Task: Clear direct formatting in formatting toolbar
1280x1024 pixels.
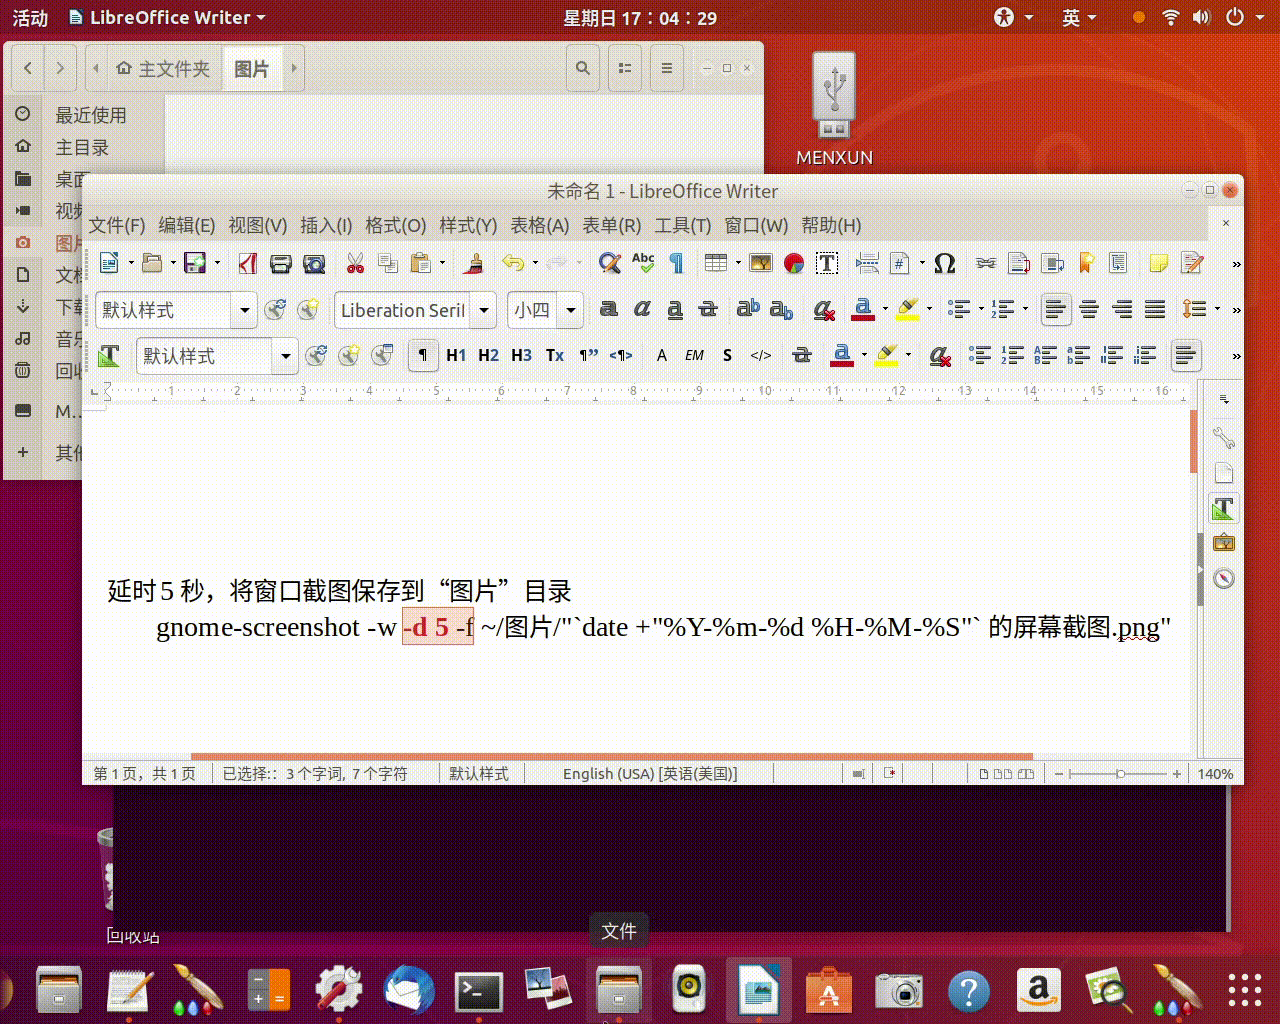Action: pyautogui.click(x=824, y=310)
